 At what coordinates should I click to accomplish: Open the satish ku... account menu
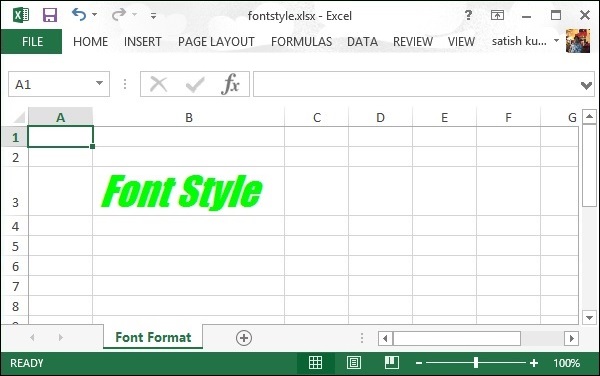click(x=525, y=41)
